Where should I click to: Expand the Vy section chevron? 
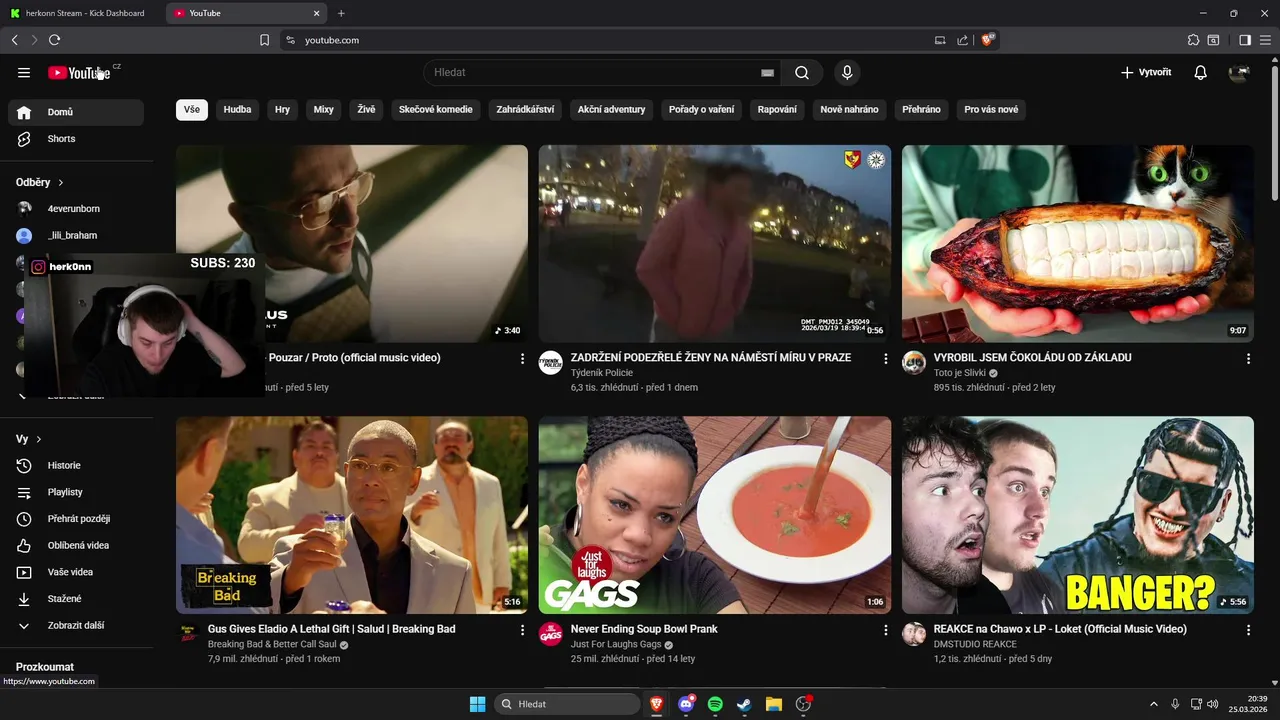pos(39,439)
